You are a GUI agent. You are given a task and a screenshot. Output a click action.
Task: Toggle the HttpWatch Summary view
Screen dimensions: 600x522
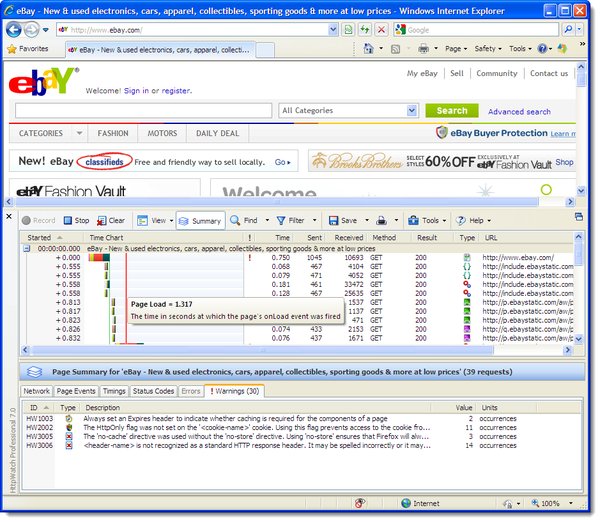[x=200, y=220]
